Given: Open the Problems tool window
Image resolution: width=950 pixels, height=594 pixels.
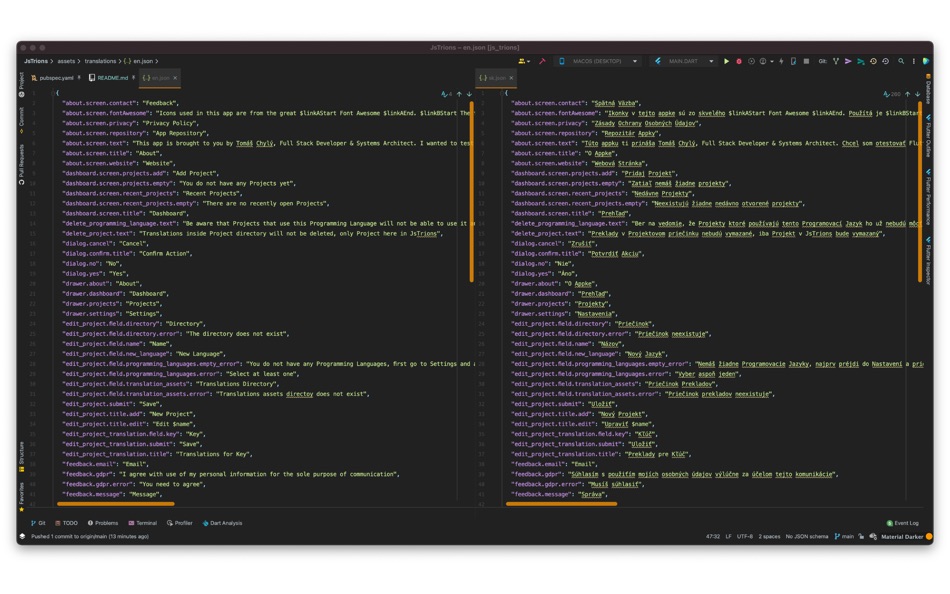Looking at the screenshot, I should 102,523.
